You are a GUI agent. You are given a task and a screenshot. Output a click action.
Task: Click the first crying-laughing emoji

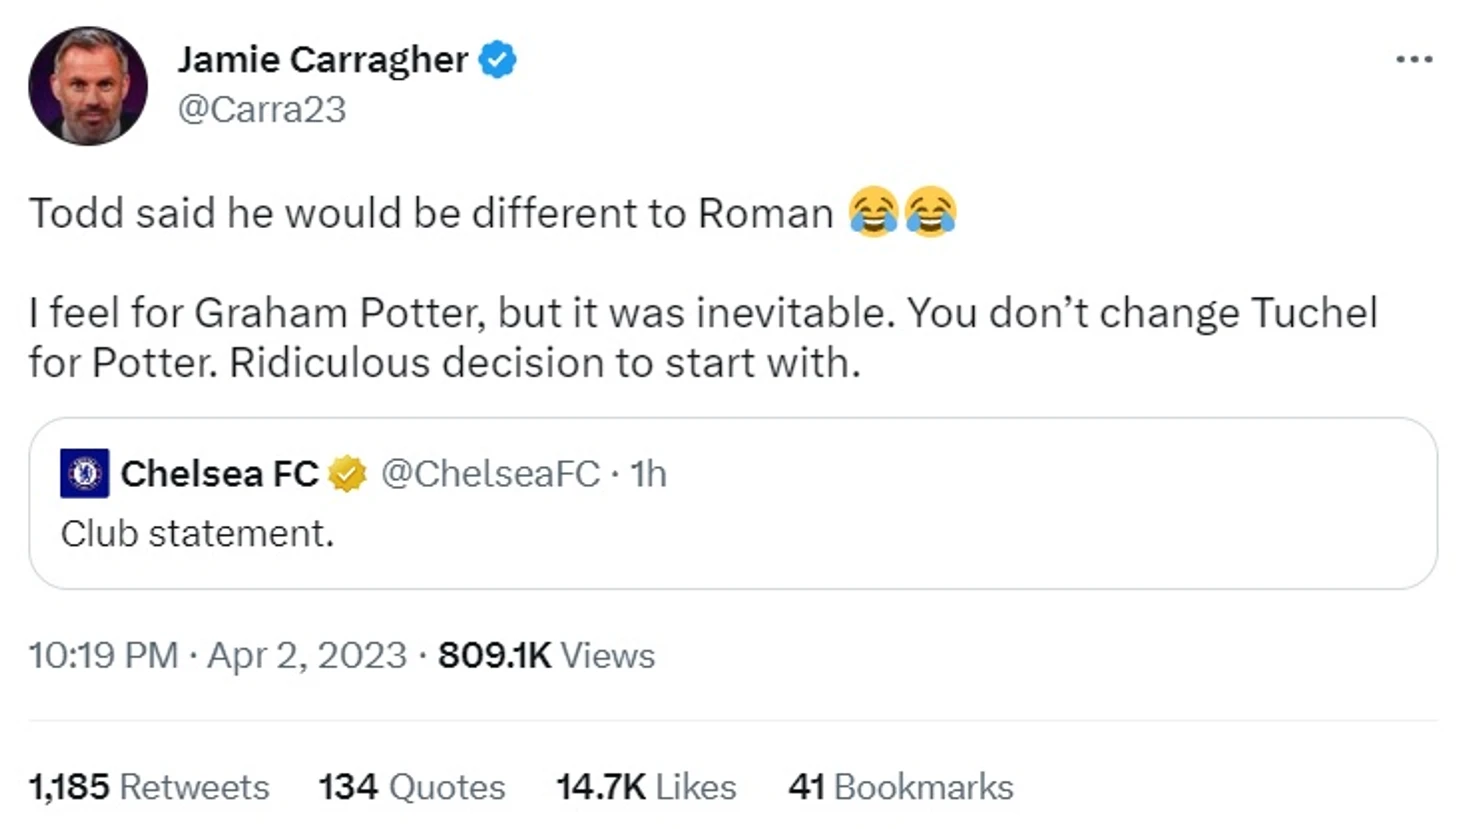click(873, 212)
